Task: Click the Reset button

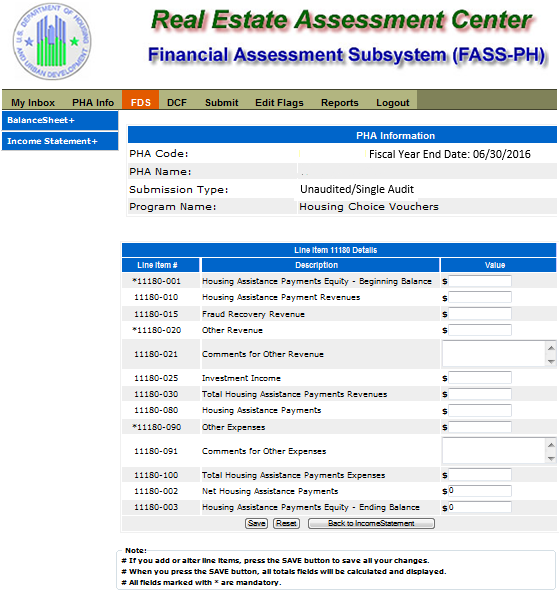Action: 286,523
